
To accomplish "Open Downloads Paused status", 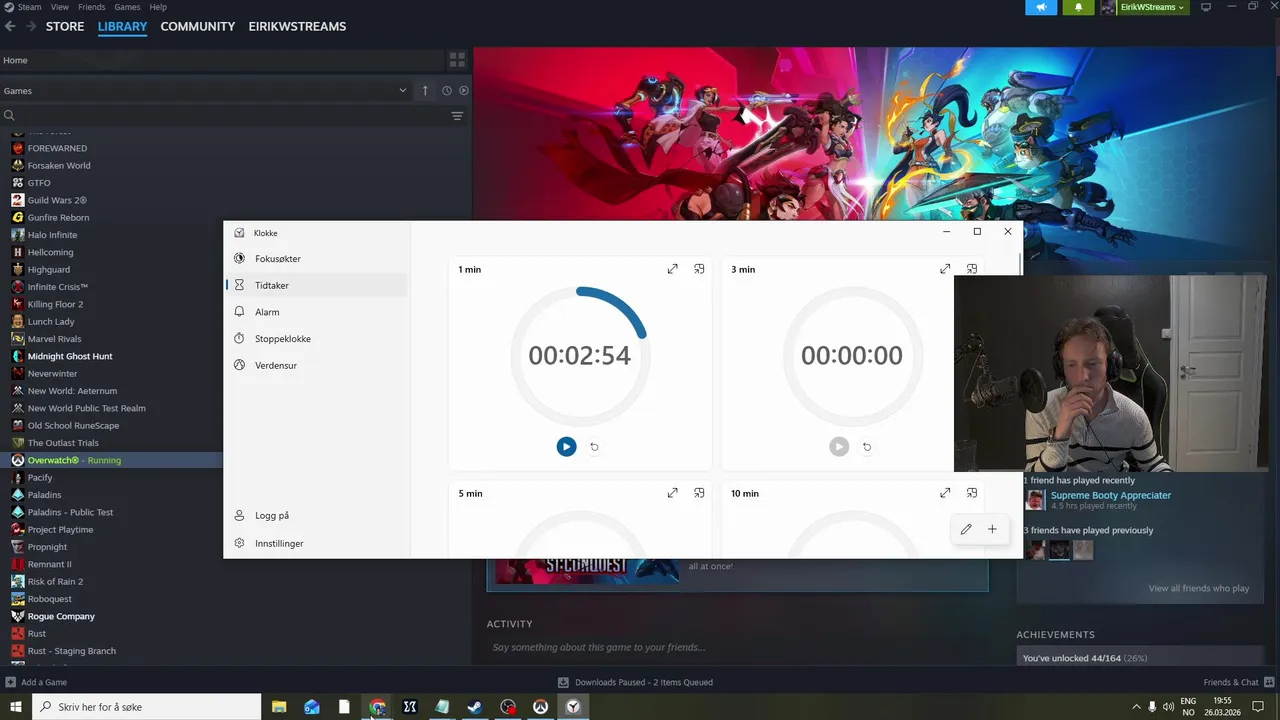I will [x=636, y=682].
